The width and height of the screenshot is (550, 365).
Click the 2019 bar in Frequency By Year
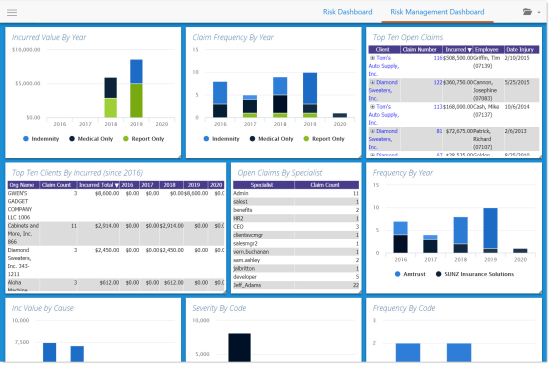(x=490, y=230)
